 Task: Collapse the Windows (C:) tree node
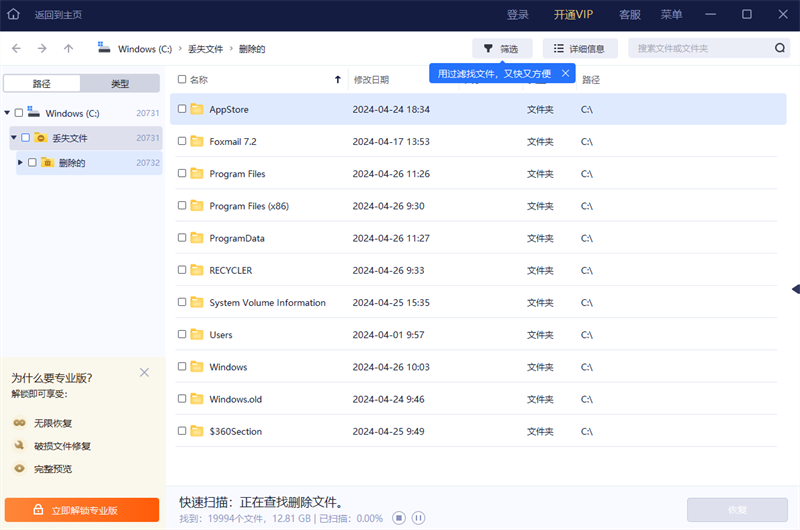click(7, 113)
